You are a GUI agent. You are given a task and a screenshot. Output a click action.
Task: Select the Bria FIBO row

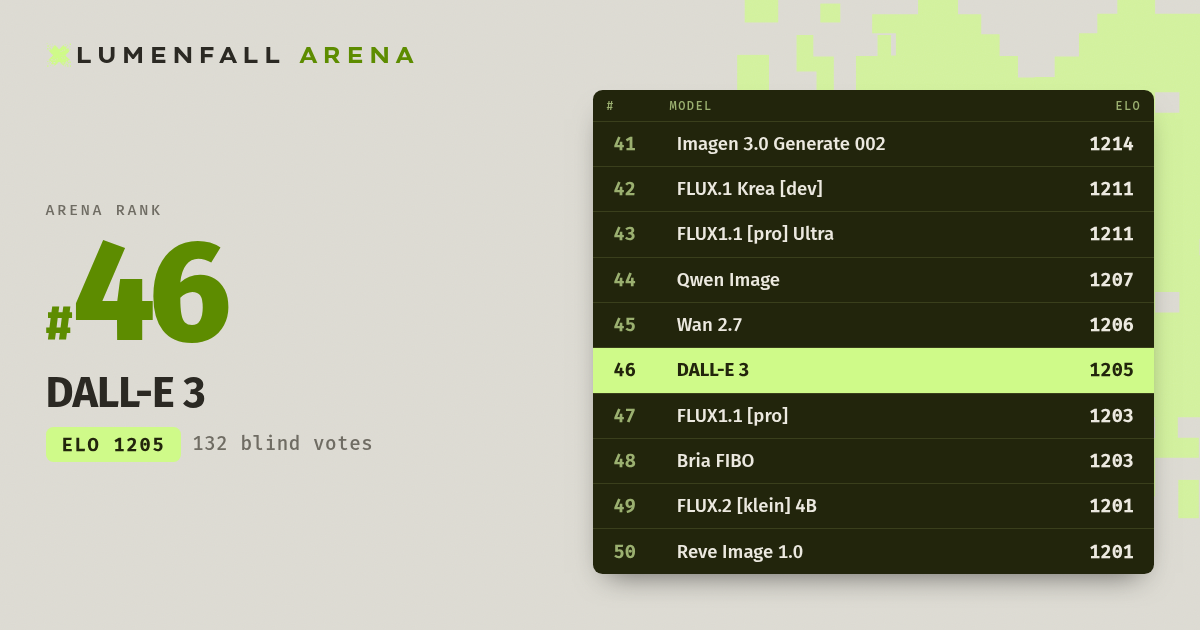point(873,461)
